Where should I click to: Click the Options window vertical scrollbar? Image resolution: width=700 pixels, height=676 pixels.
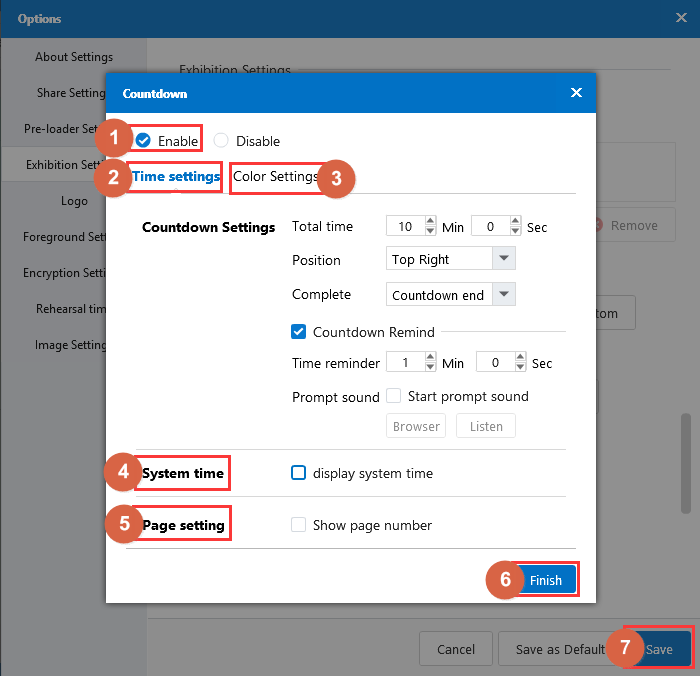tap(686, 463)
